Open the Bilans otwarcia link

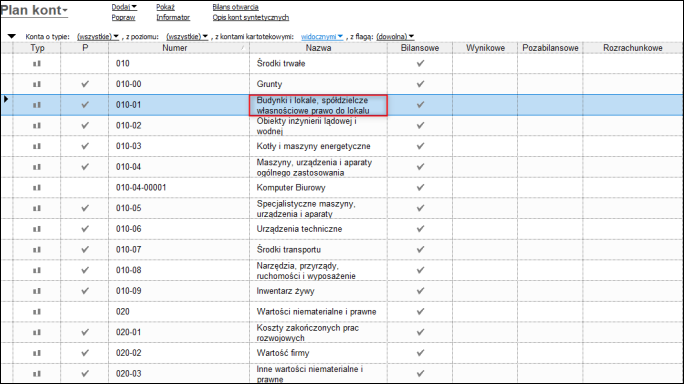(236, 7)
